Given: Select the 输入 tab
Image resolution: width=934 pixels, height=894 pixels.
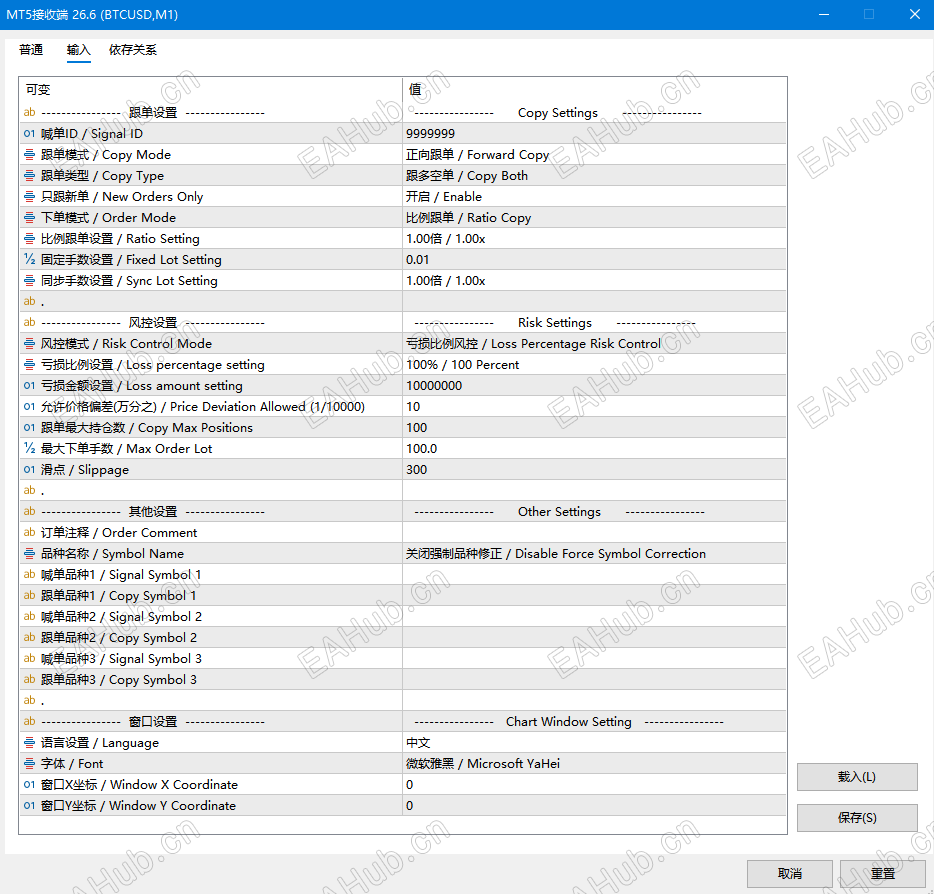Looking at the screenshot, I should pyautogui.click(x=79, y=50).
